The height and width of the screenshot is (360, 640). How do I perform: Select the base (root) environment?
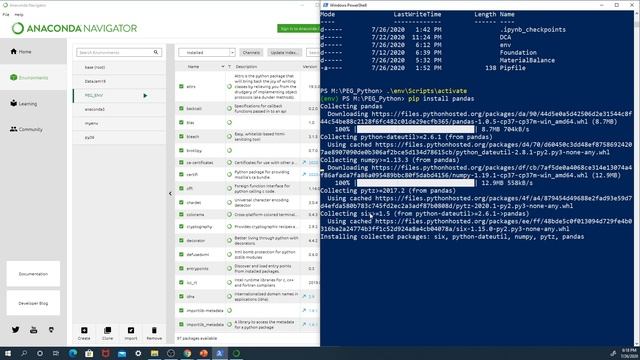click(x=119, y=67)
